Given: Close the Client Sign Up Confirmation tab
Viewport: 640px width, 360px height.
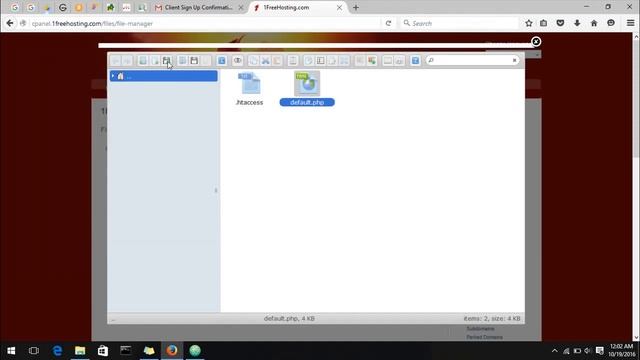Looking at the screenshot, I should pyautogui.click(x=241, y=7).
